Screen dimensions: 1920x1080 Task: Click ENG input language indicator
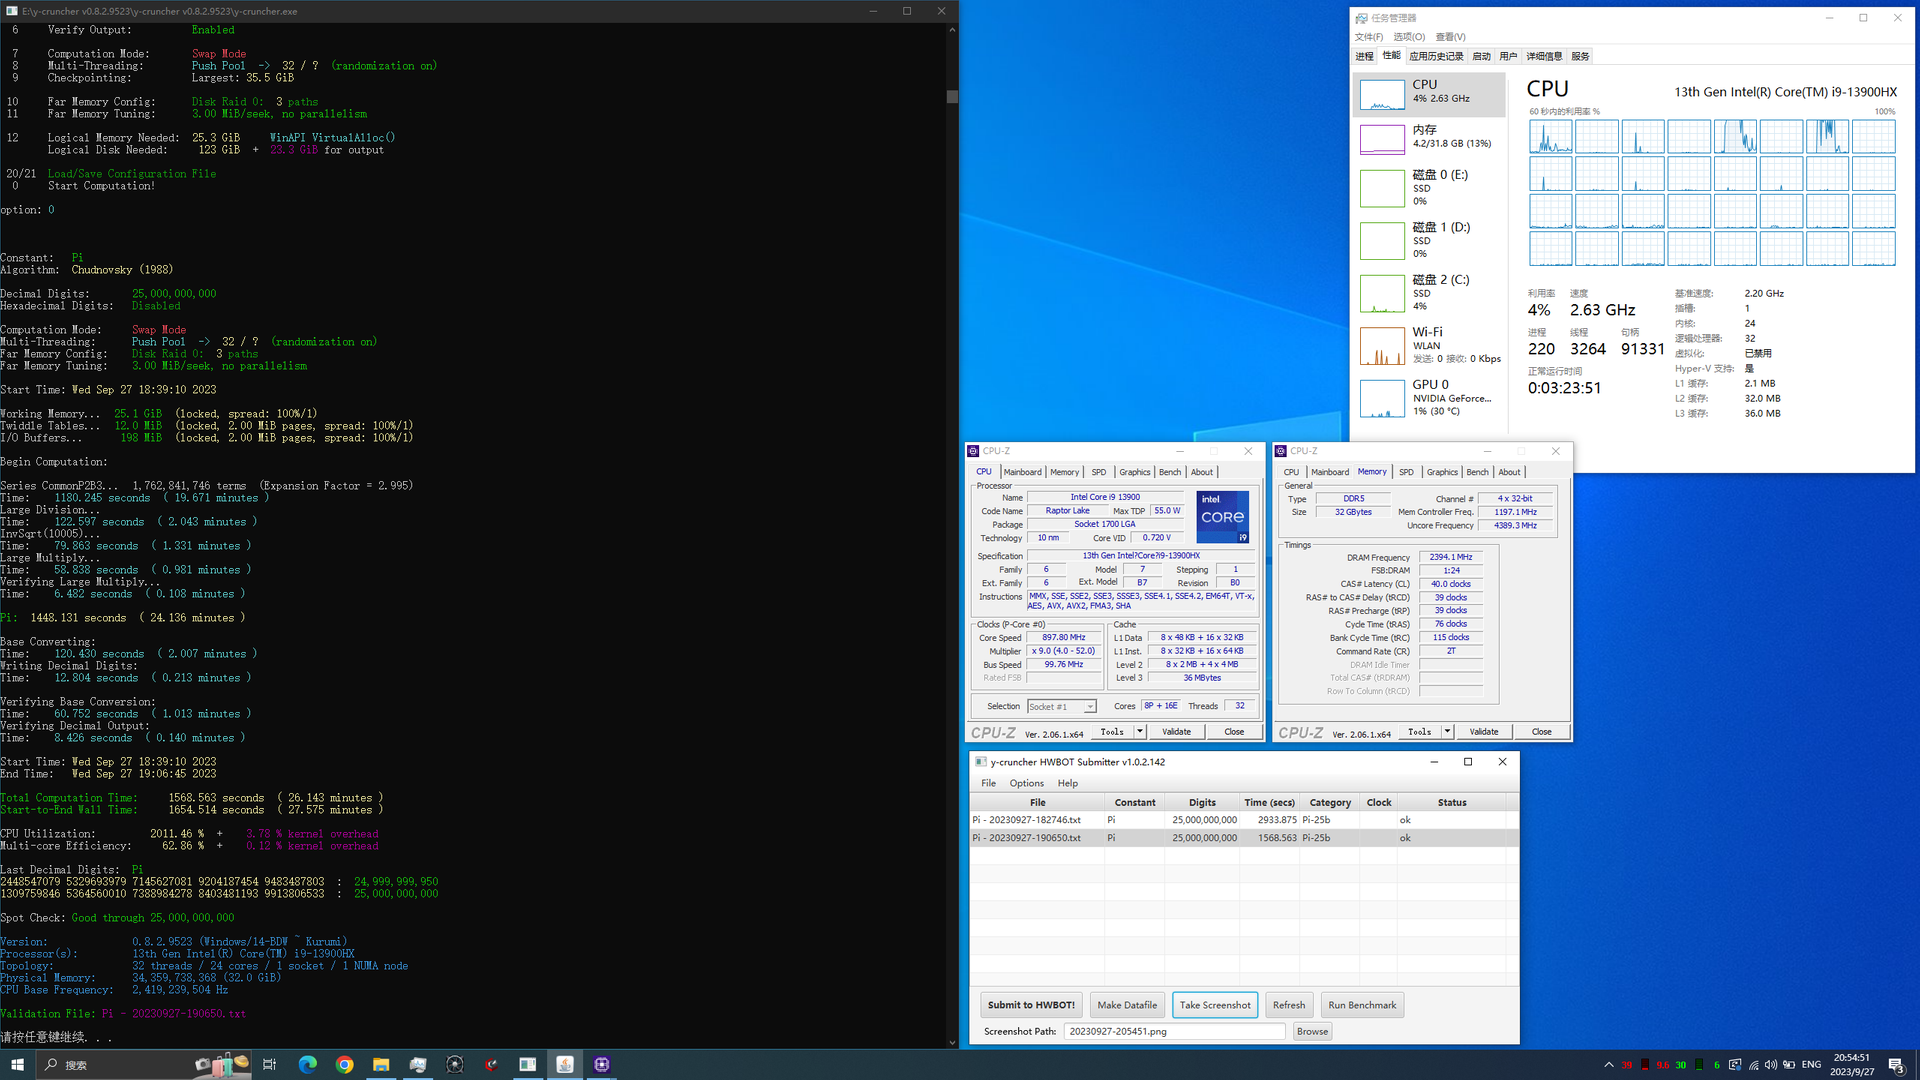coord(1811,1064)
